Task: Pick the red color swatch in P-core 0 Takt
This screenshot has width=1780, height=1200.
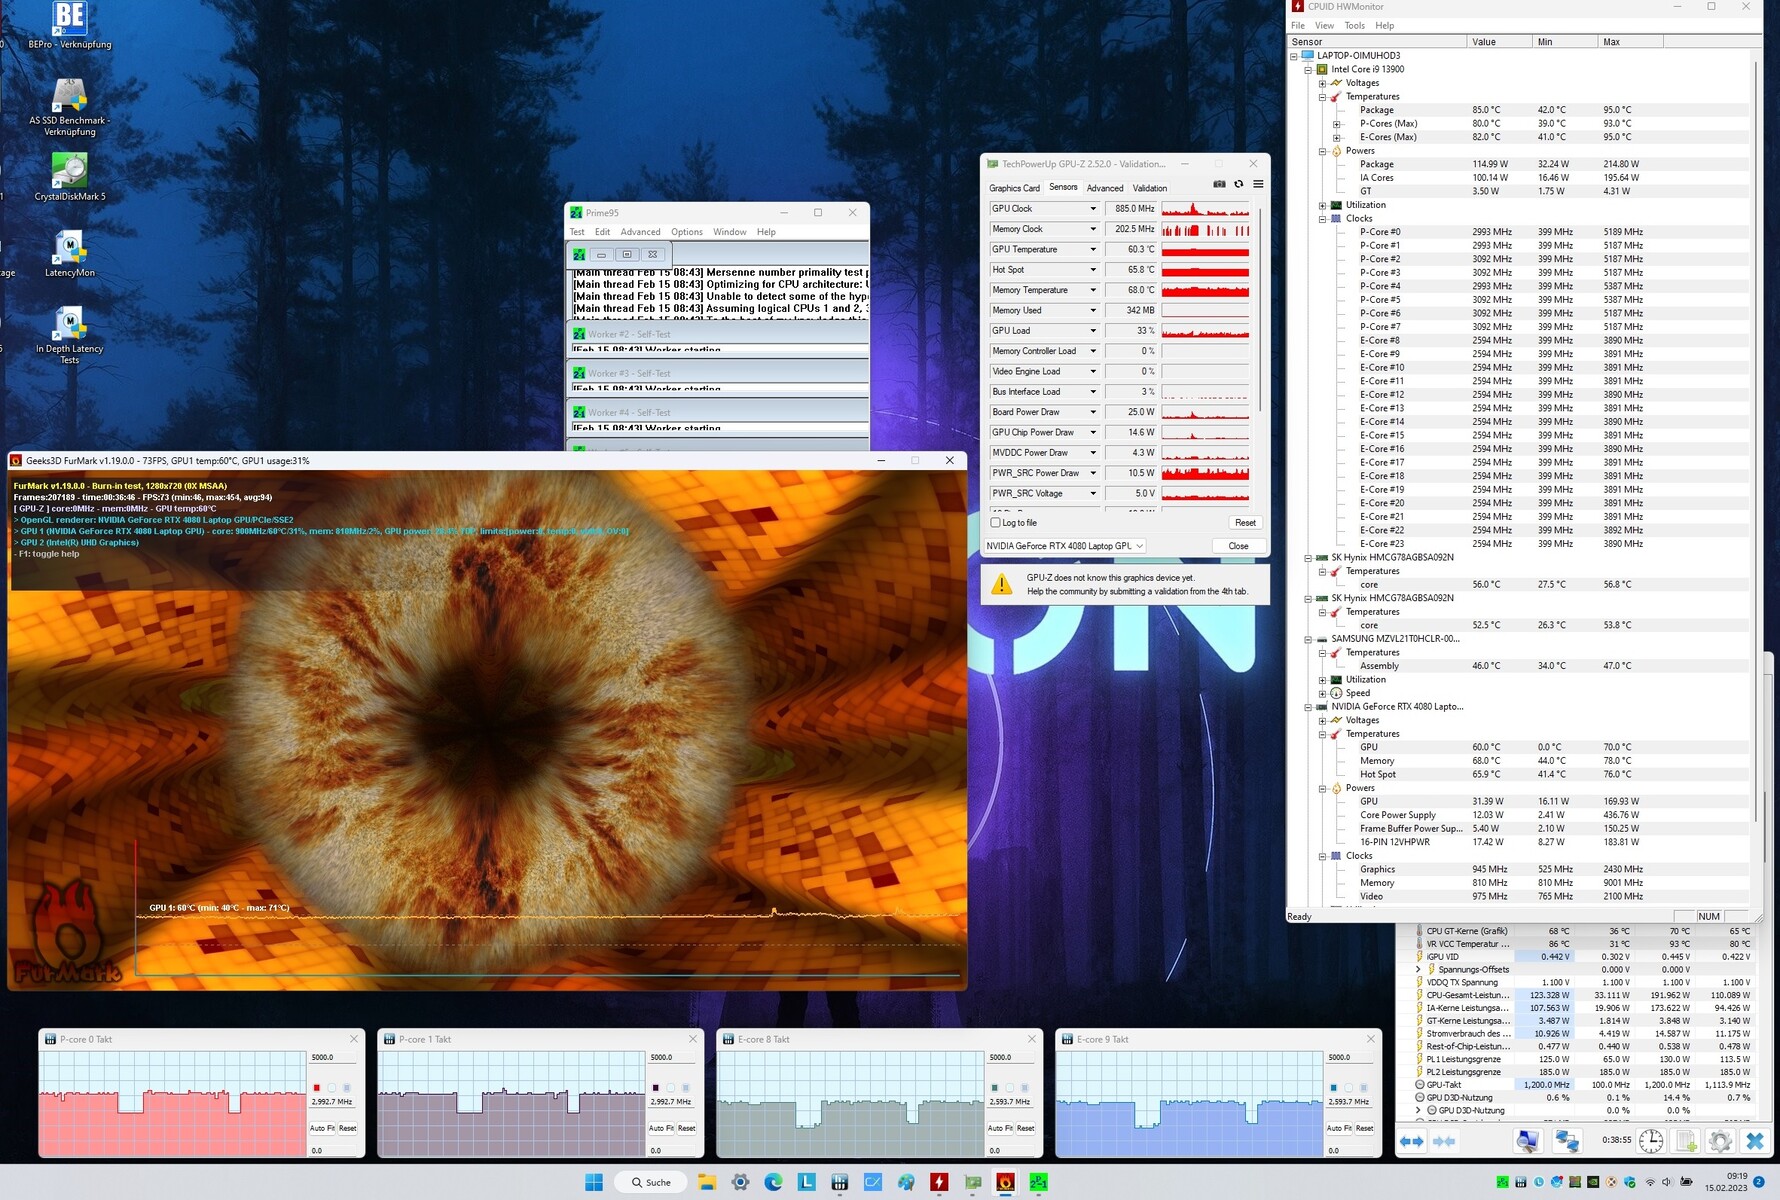Action: (317, 1088)
